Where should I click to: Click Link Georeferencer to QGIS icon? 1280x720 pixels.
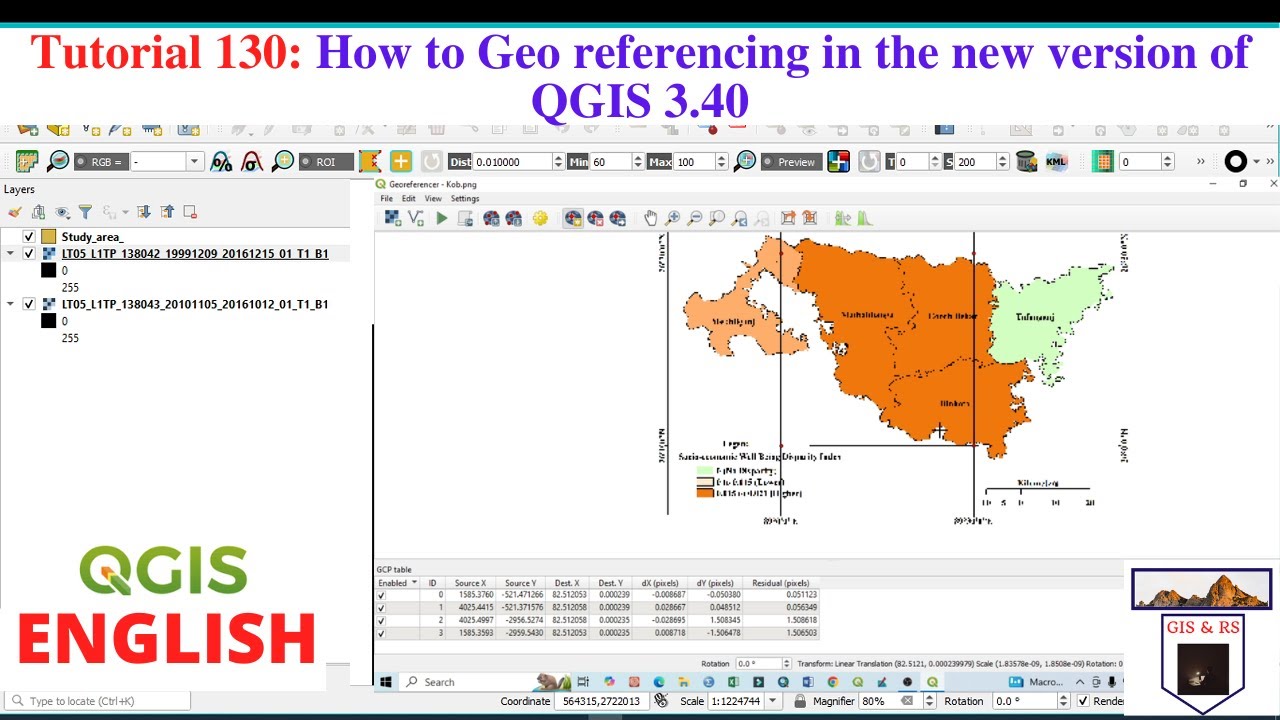(x=788, y=218)
